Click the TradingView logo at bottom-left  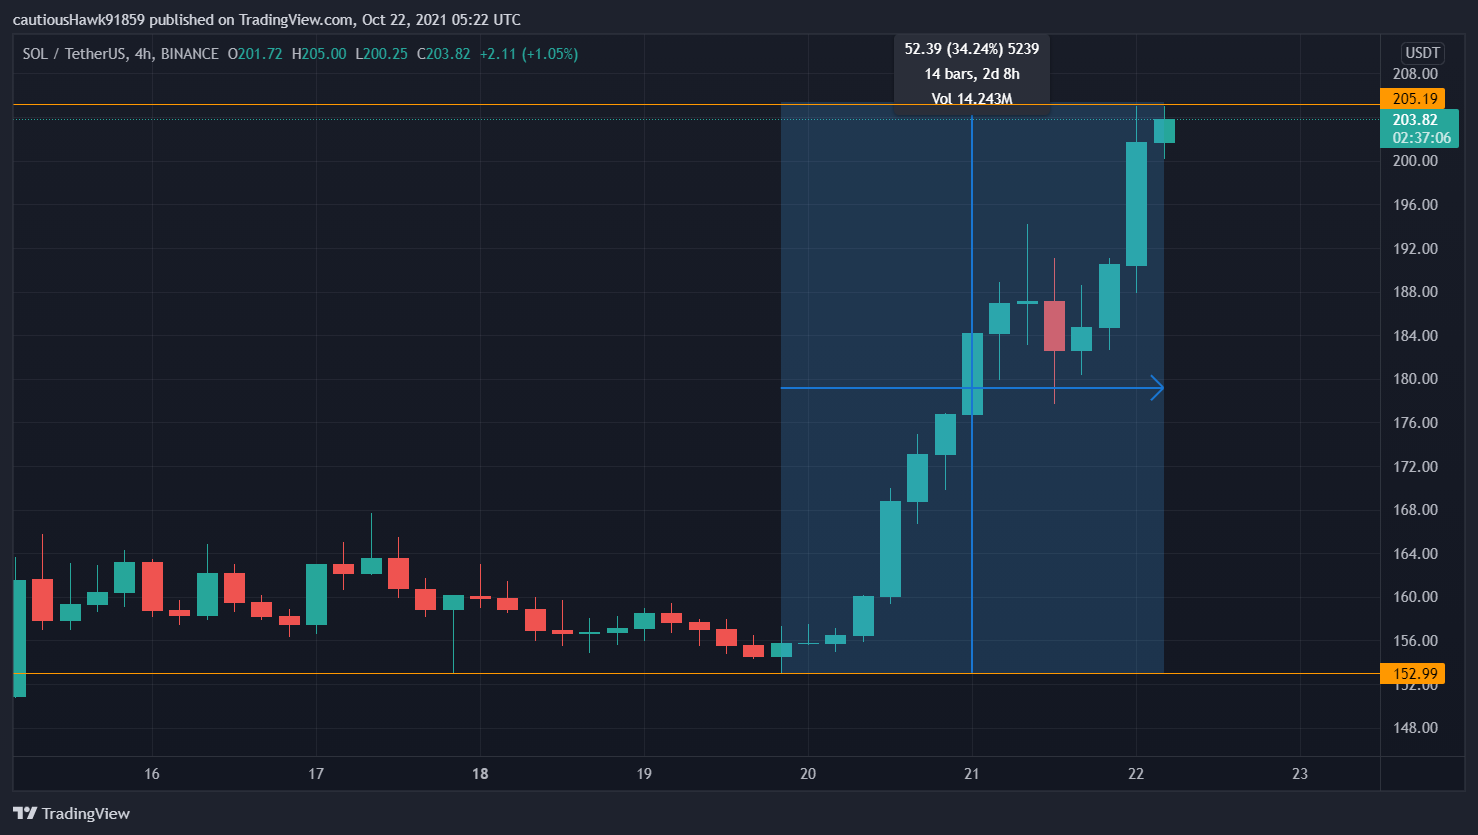71,813
